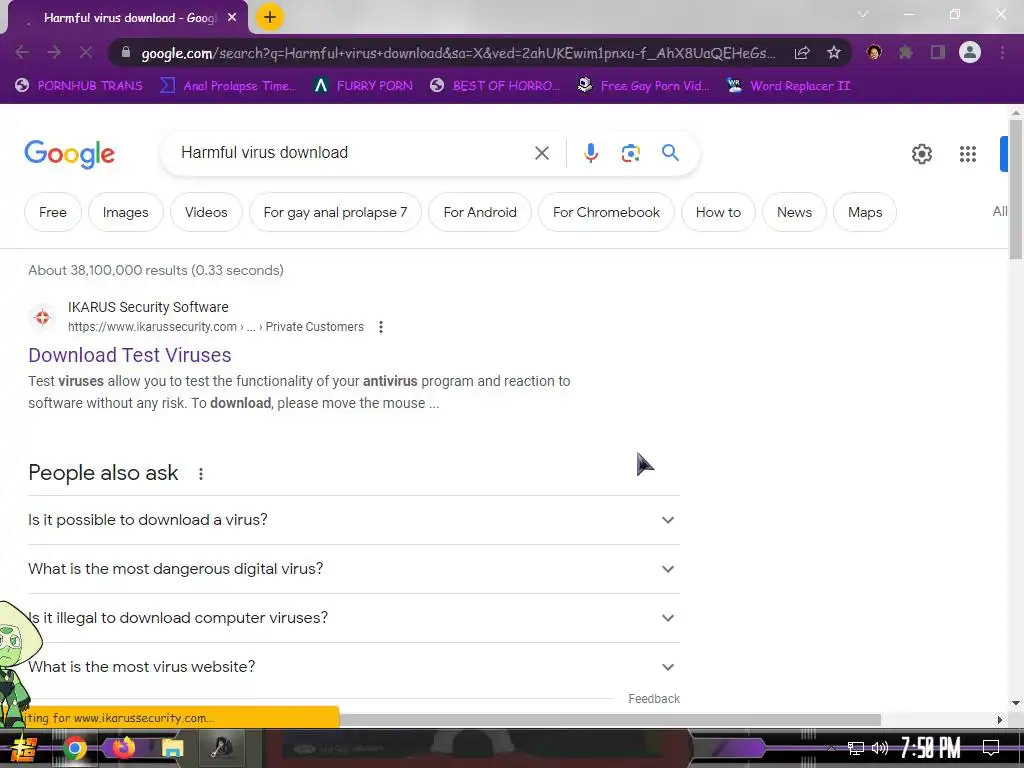Open the BEST OF HORRO... bookmark
This screenshot has width=1024, height=768.
(496, 86)
